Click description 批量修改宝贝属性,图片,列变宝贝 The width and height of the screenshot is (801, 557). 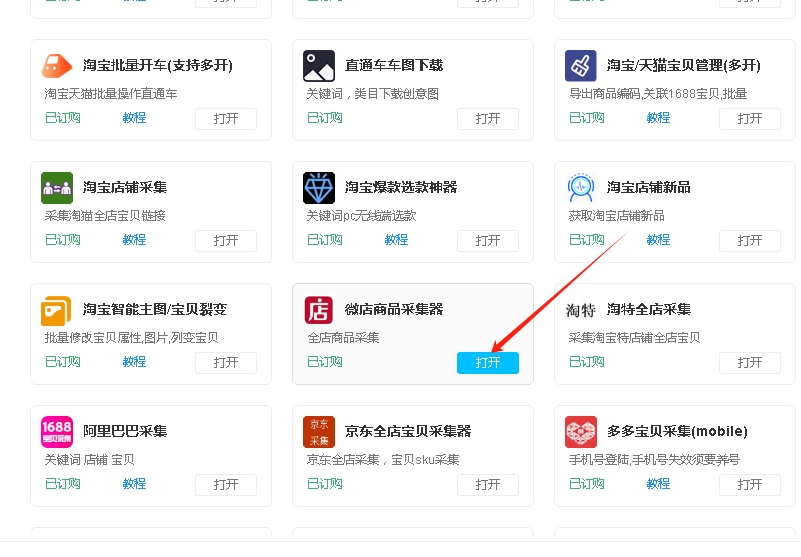[x=131, y=338]
